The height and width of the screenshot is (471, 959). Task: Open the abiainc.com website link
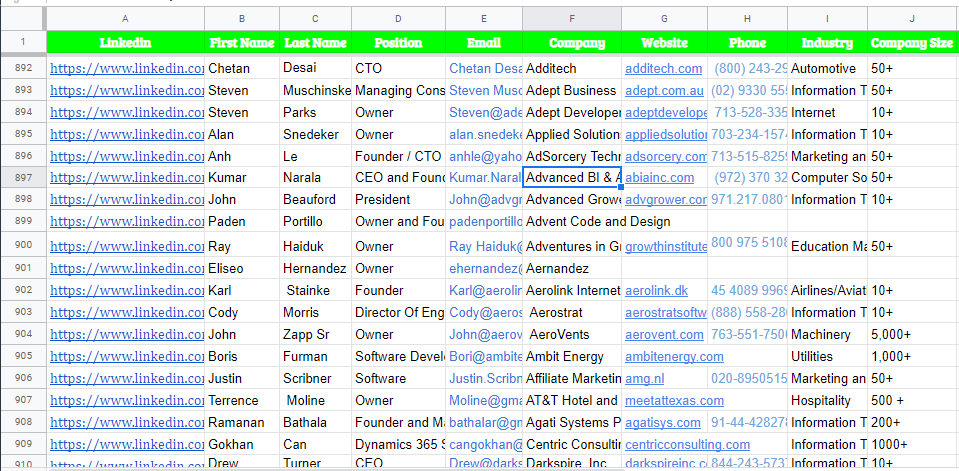point(659,177)
